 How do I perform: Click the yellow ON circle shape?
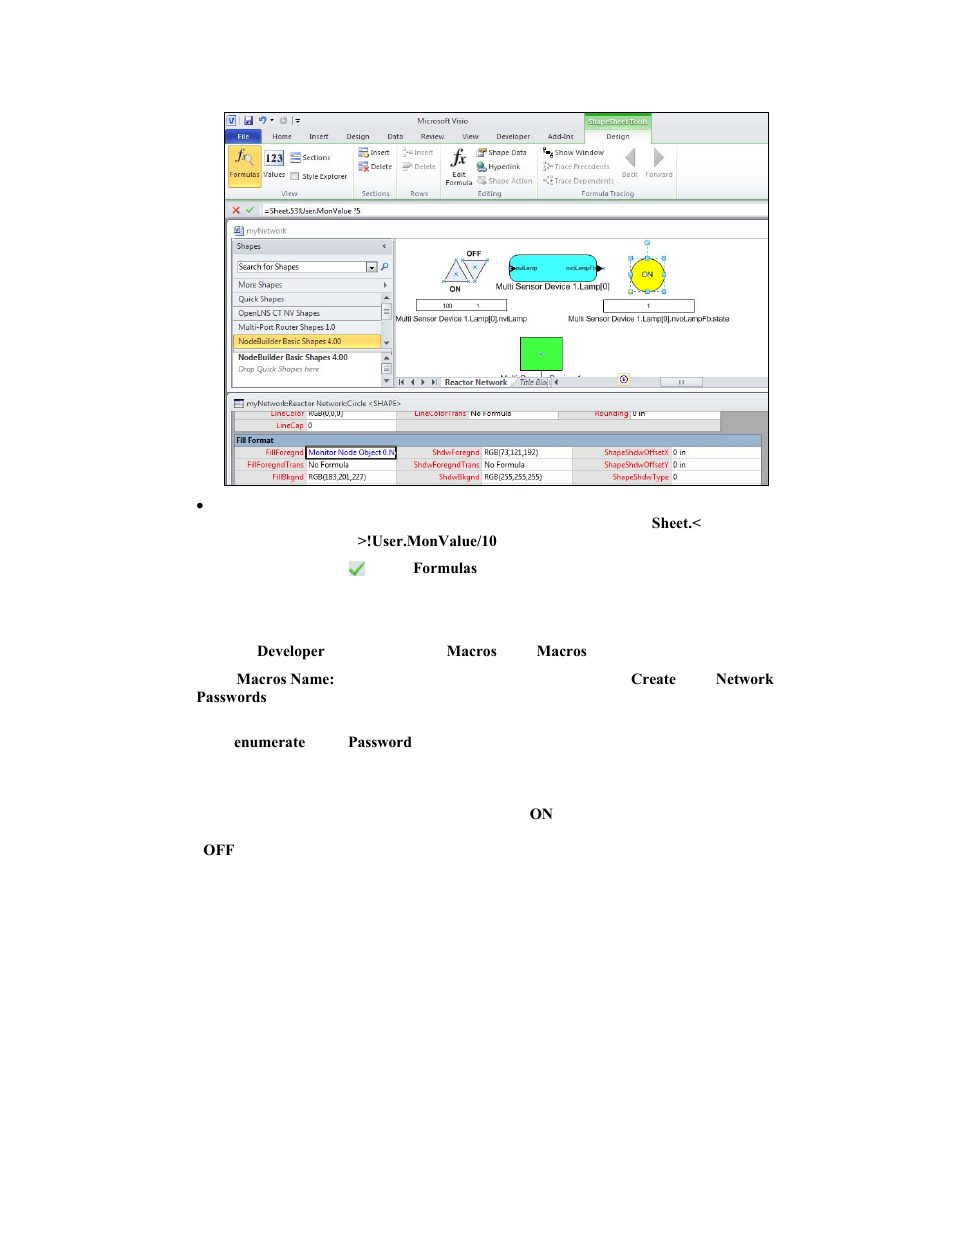[647, 274]
